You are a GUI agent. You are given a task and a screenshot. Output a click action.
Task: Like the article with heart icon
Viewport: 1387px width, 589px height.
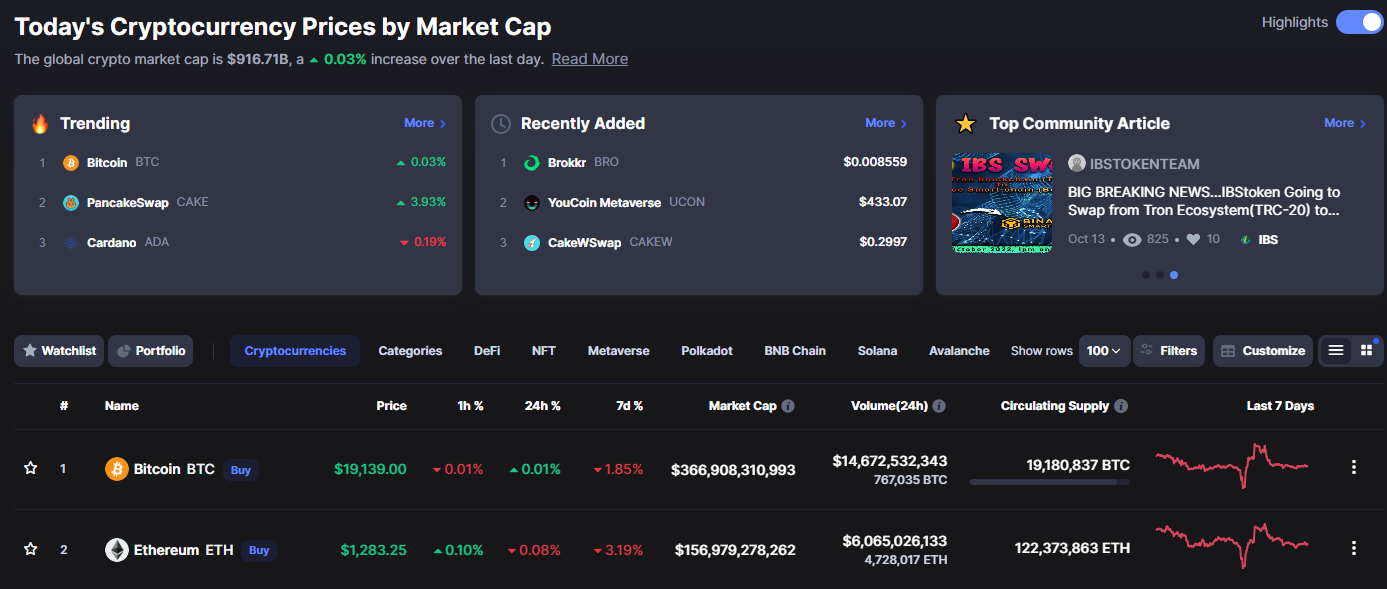[1192, 240]
